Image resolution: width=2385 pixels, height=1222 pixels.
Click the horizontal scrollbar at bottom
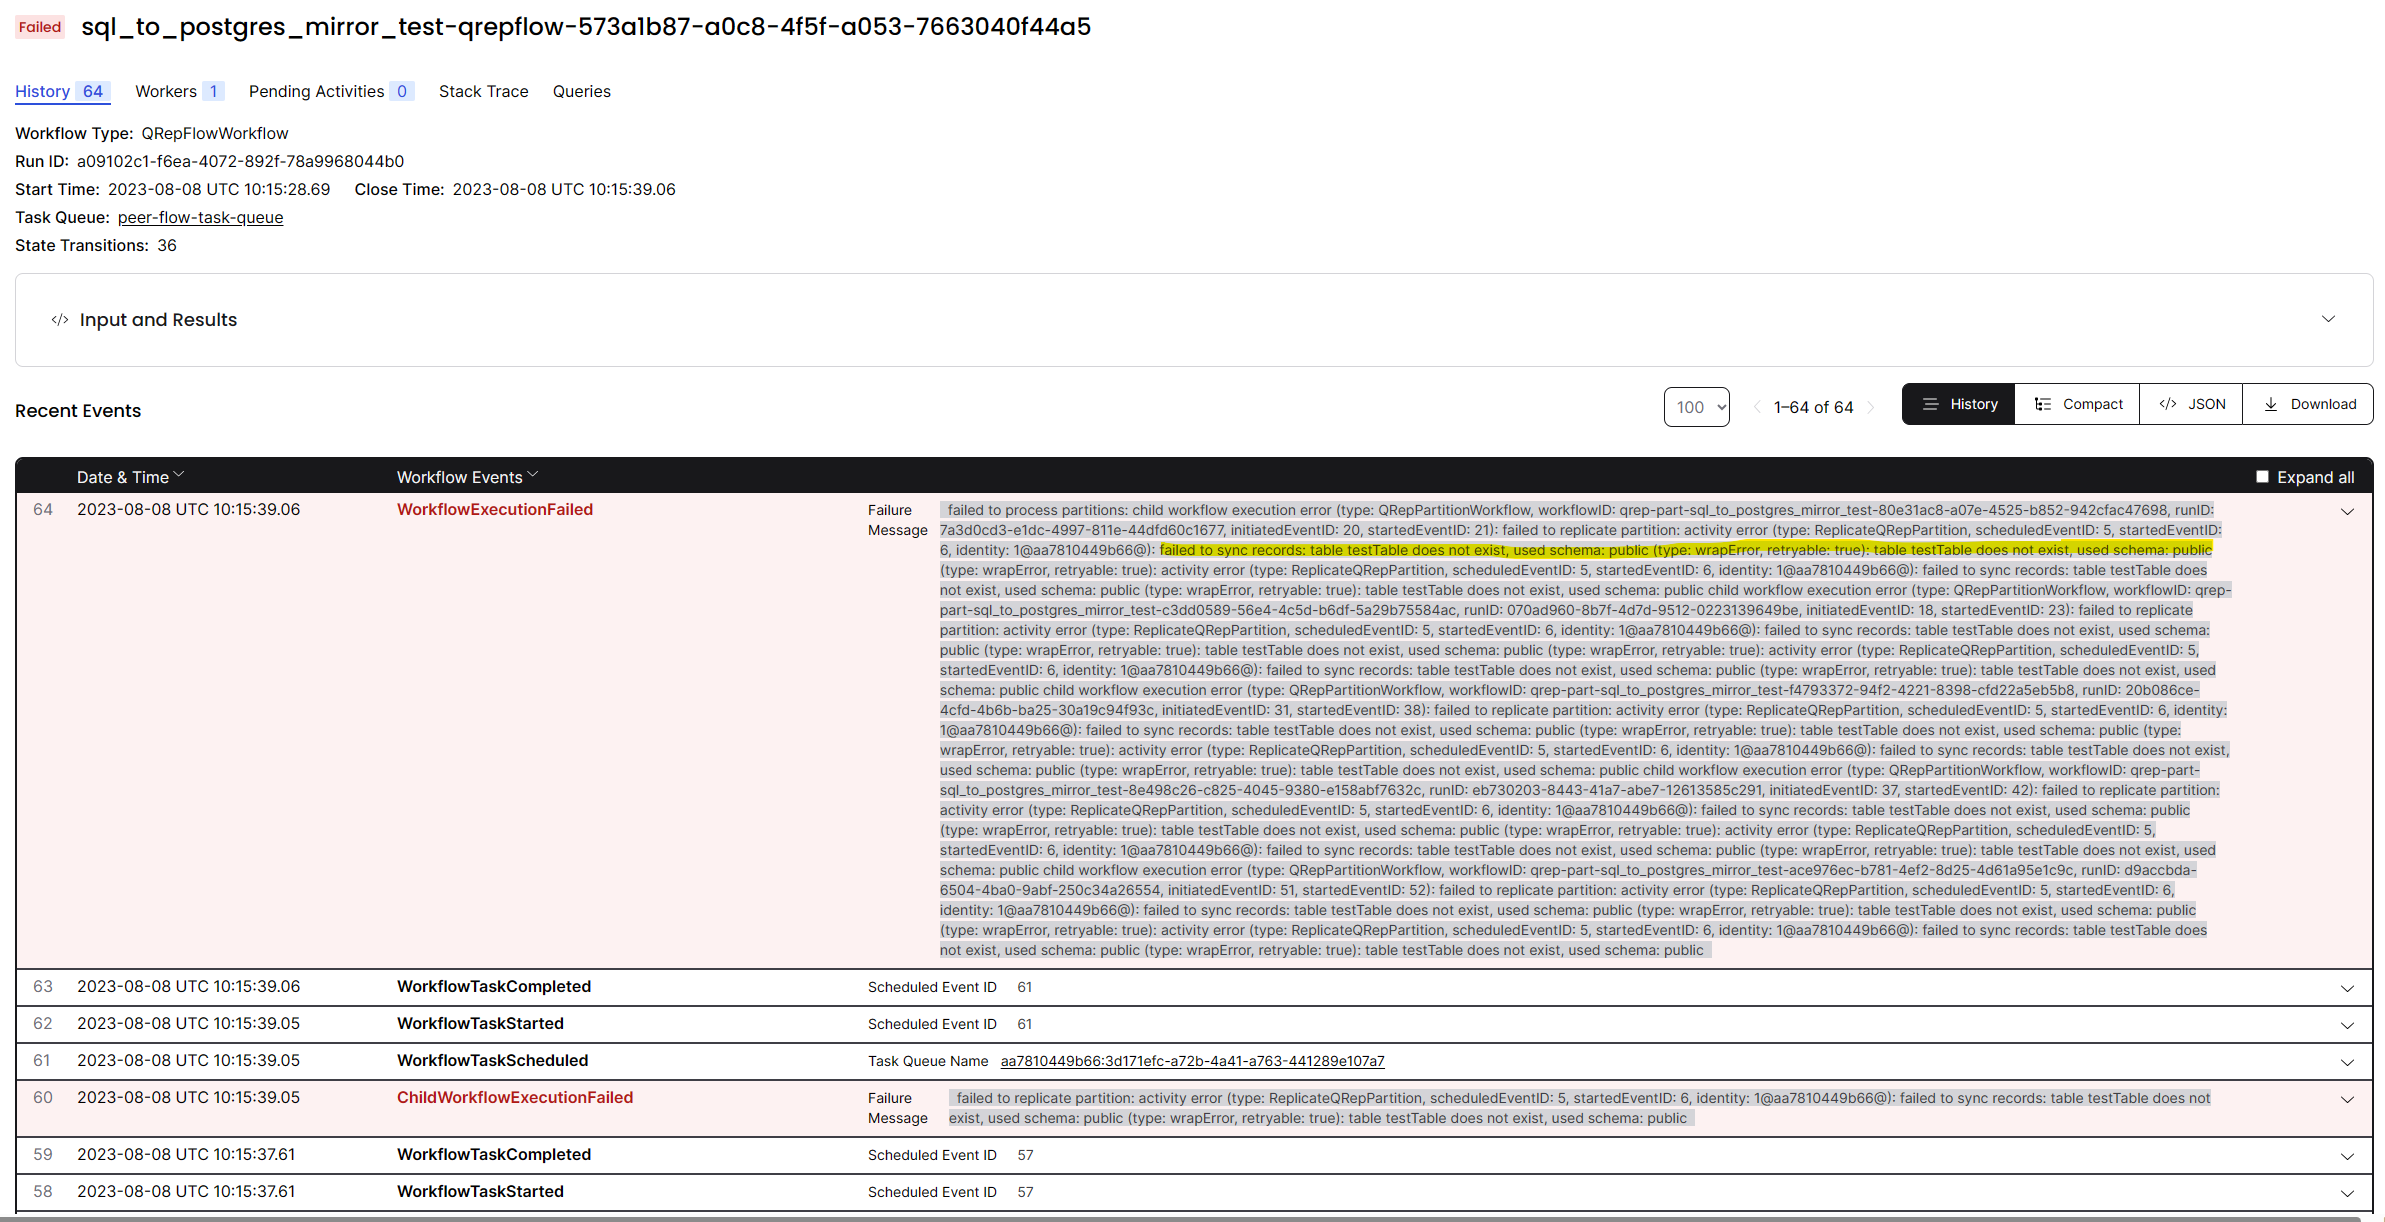click(x=1180, y=1219)
